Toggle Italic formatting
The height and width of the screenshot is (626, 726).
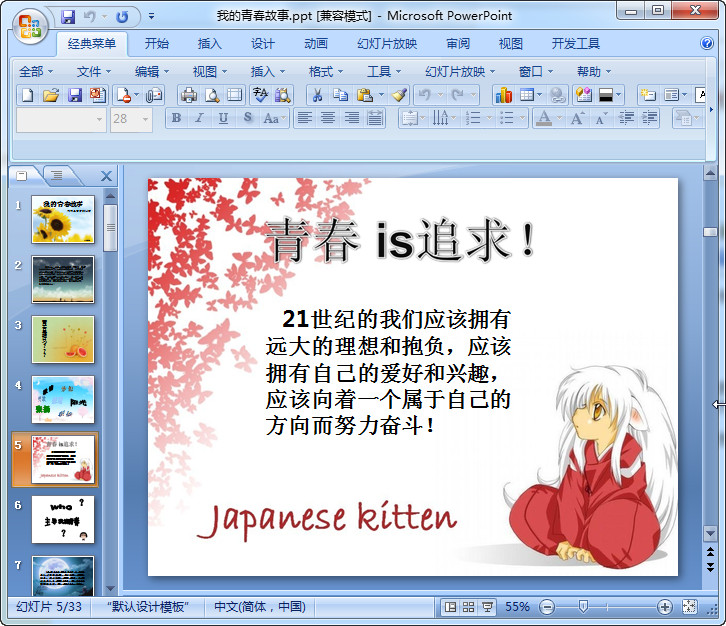click(200, 119)
